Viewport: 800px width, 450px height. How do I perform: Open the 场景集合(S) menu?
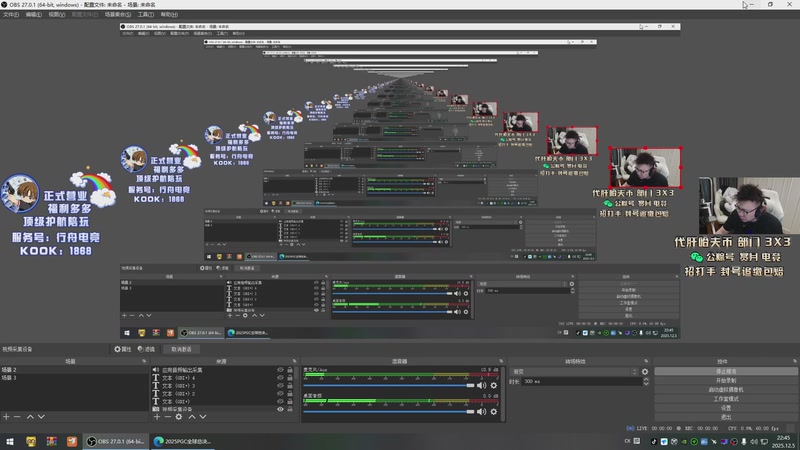pyautogui.click(x=118, y=14)
